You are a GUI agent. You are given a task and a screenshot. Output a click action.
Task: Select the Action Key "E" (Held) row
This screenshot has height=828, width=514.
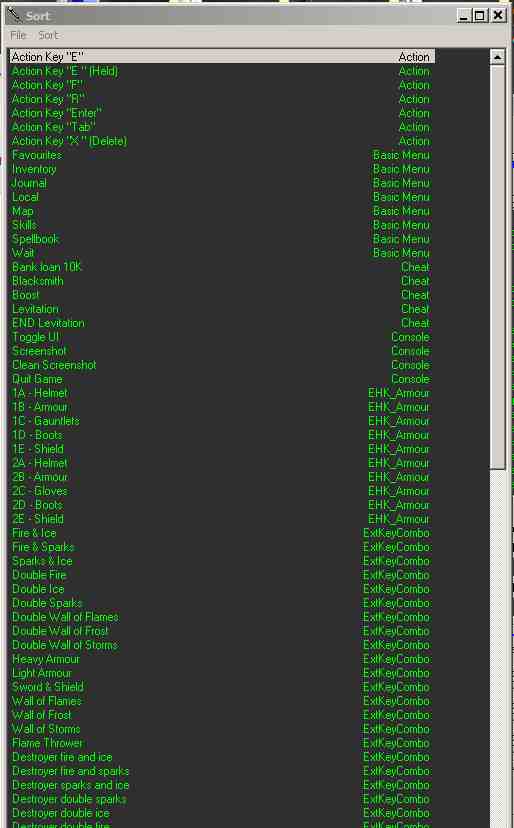click(x=221, y=71)
